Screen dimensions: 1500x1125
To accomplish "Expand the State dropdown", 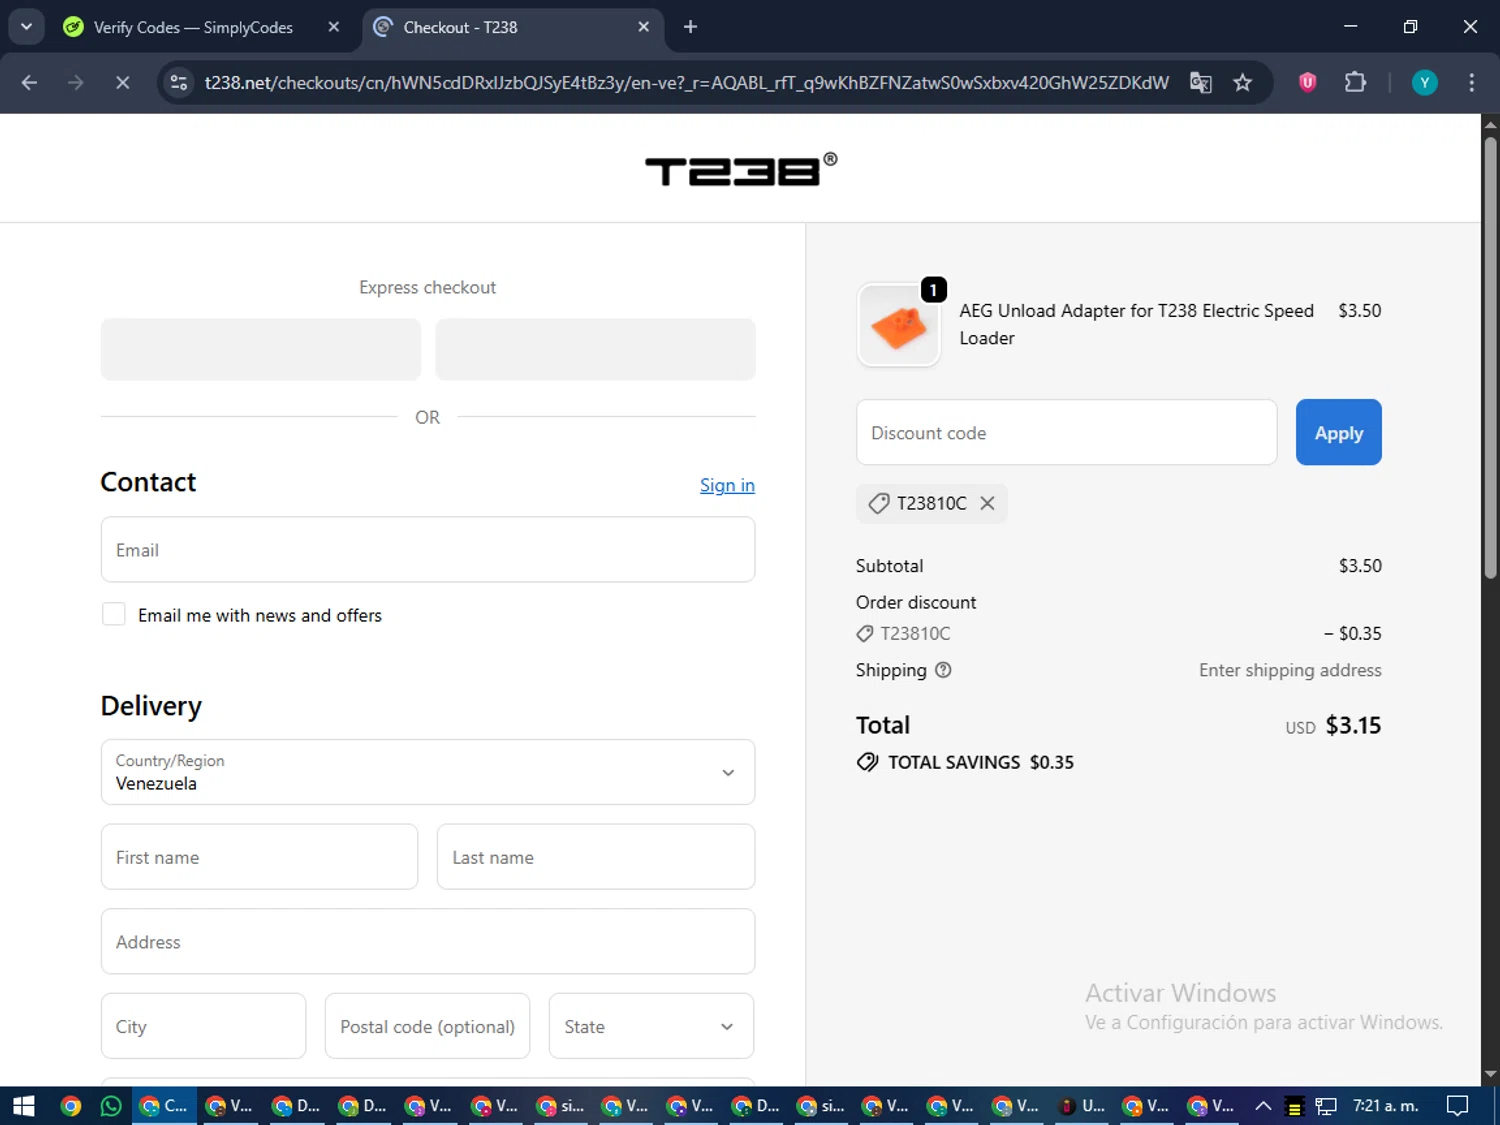I will 651,1026.
